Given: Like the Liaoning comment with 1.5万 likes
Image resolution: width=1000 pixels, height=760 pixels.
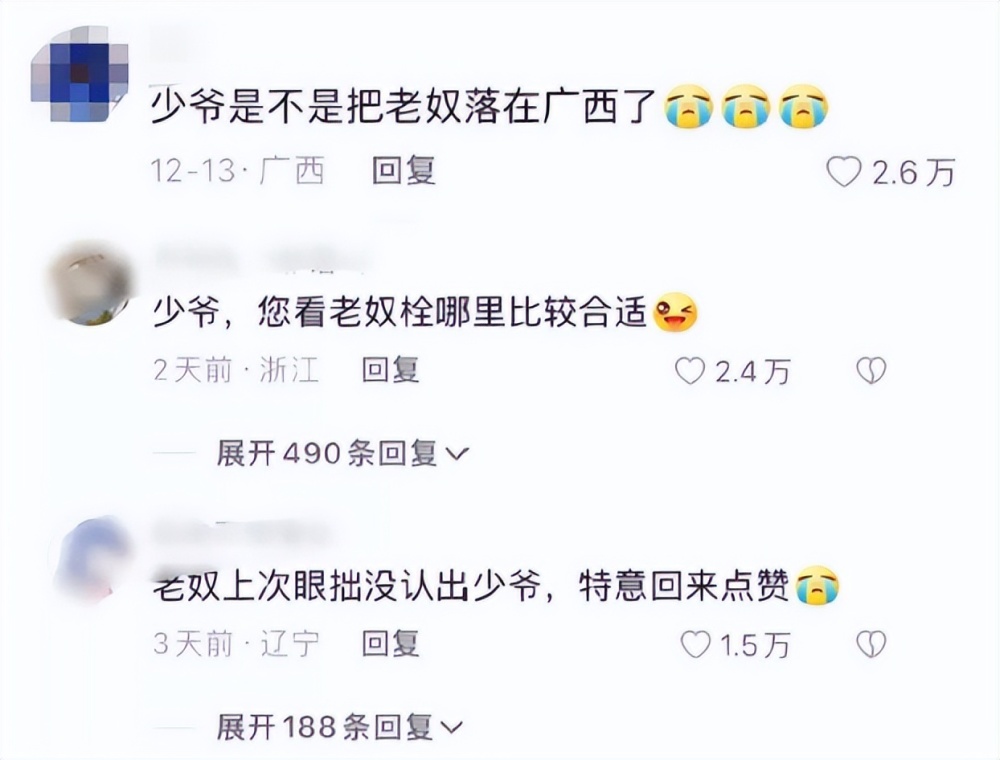Looking at the screenshot, I should 695,645.
